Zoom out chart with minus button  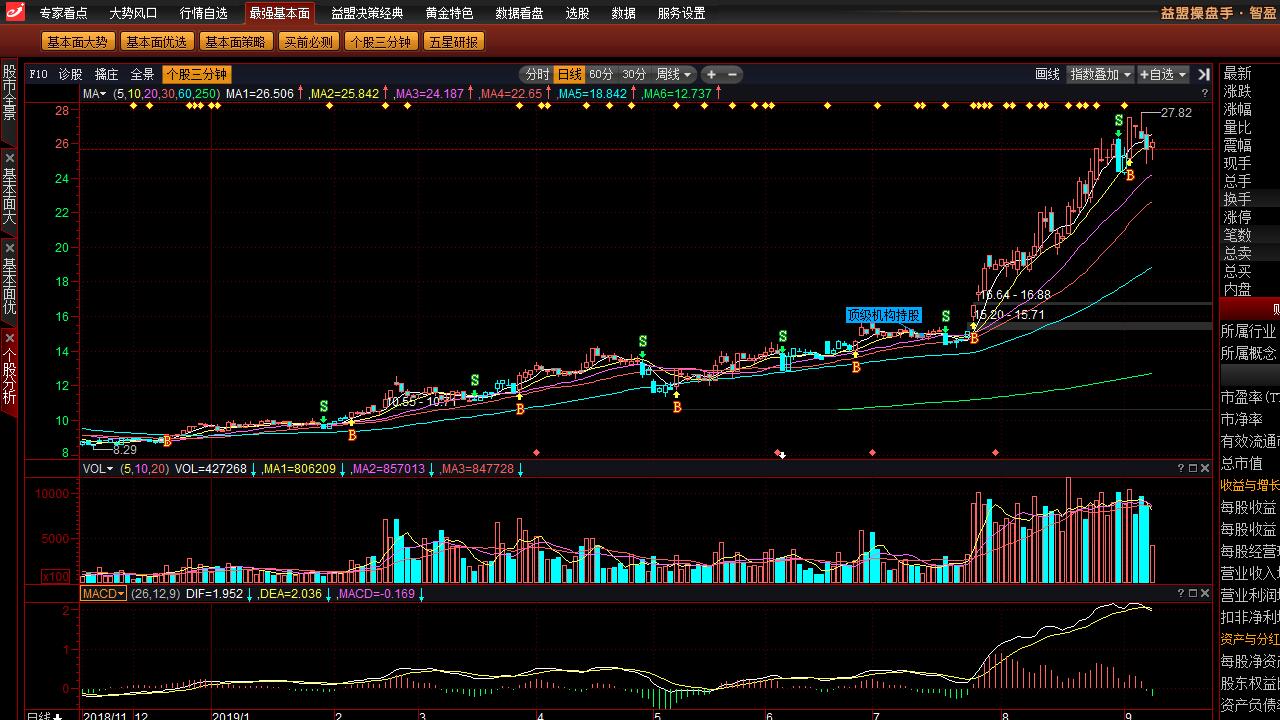tap(733, 74)
